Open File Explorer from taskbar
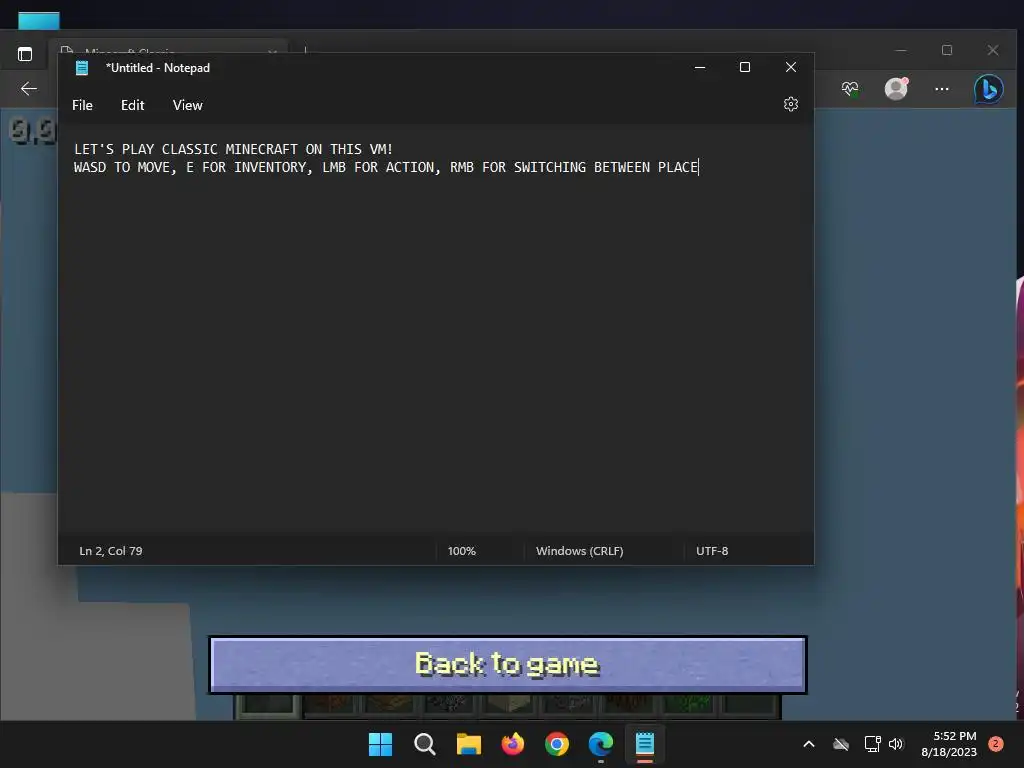This screenshot has height=768, width=1024. click(468, 744)
